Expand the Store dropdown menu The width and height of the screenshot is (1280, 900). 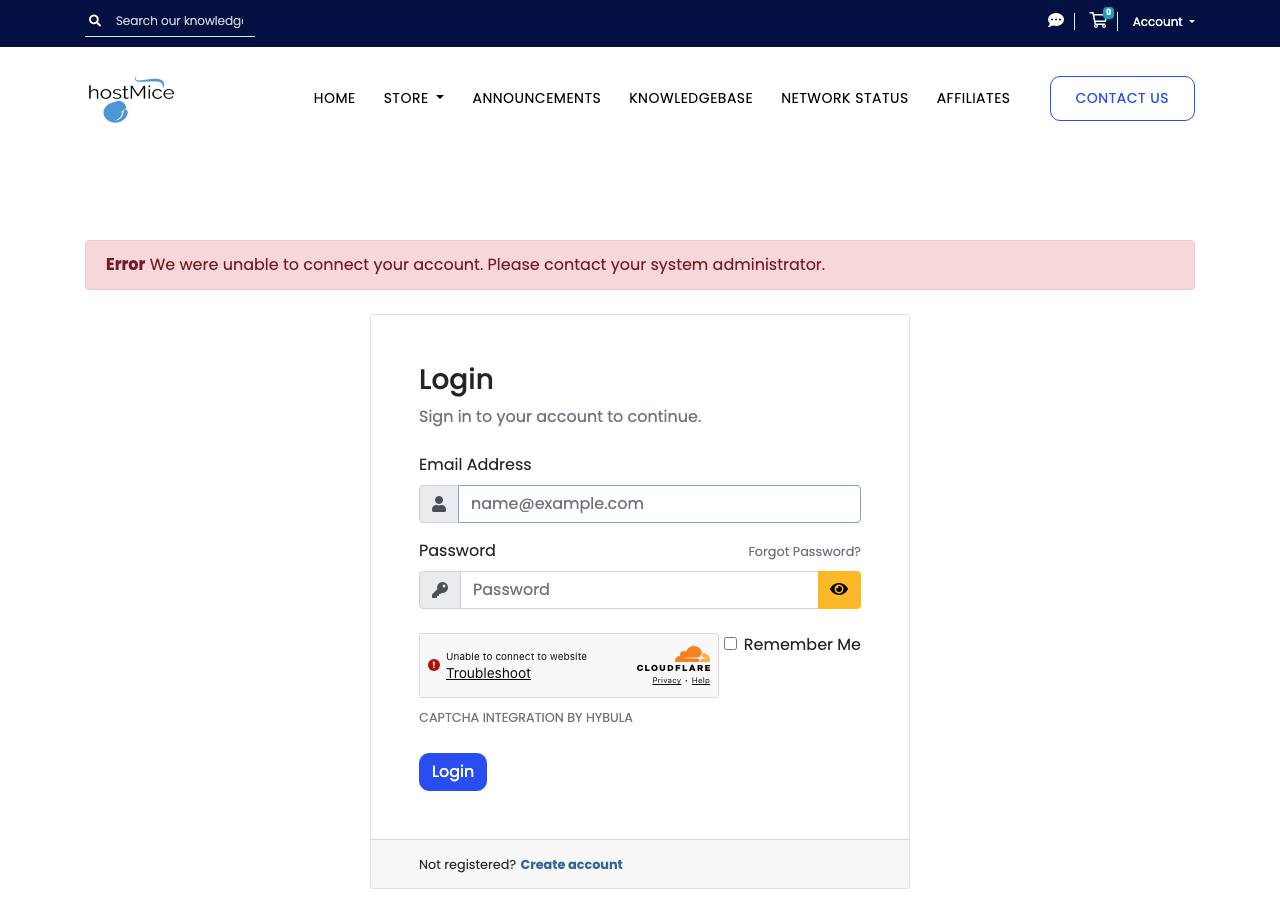413,98
